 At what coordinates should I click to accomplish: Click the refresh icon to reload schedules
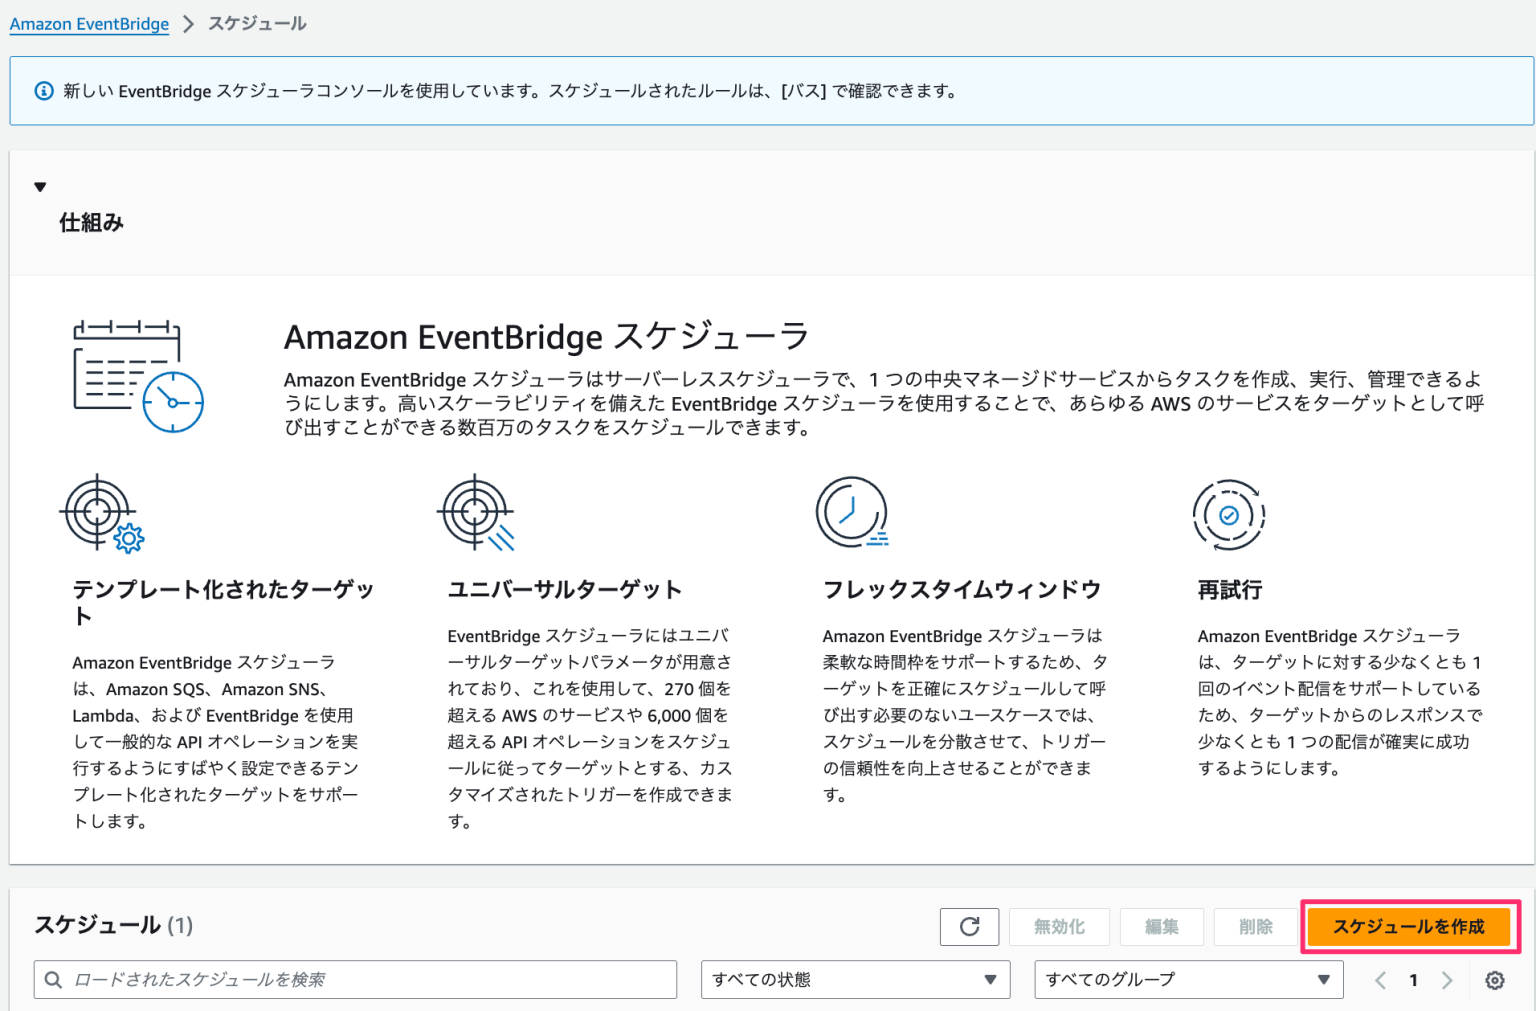pyautogui.click(x=968, y=926)
